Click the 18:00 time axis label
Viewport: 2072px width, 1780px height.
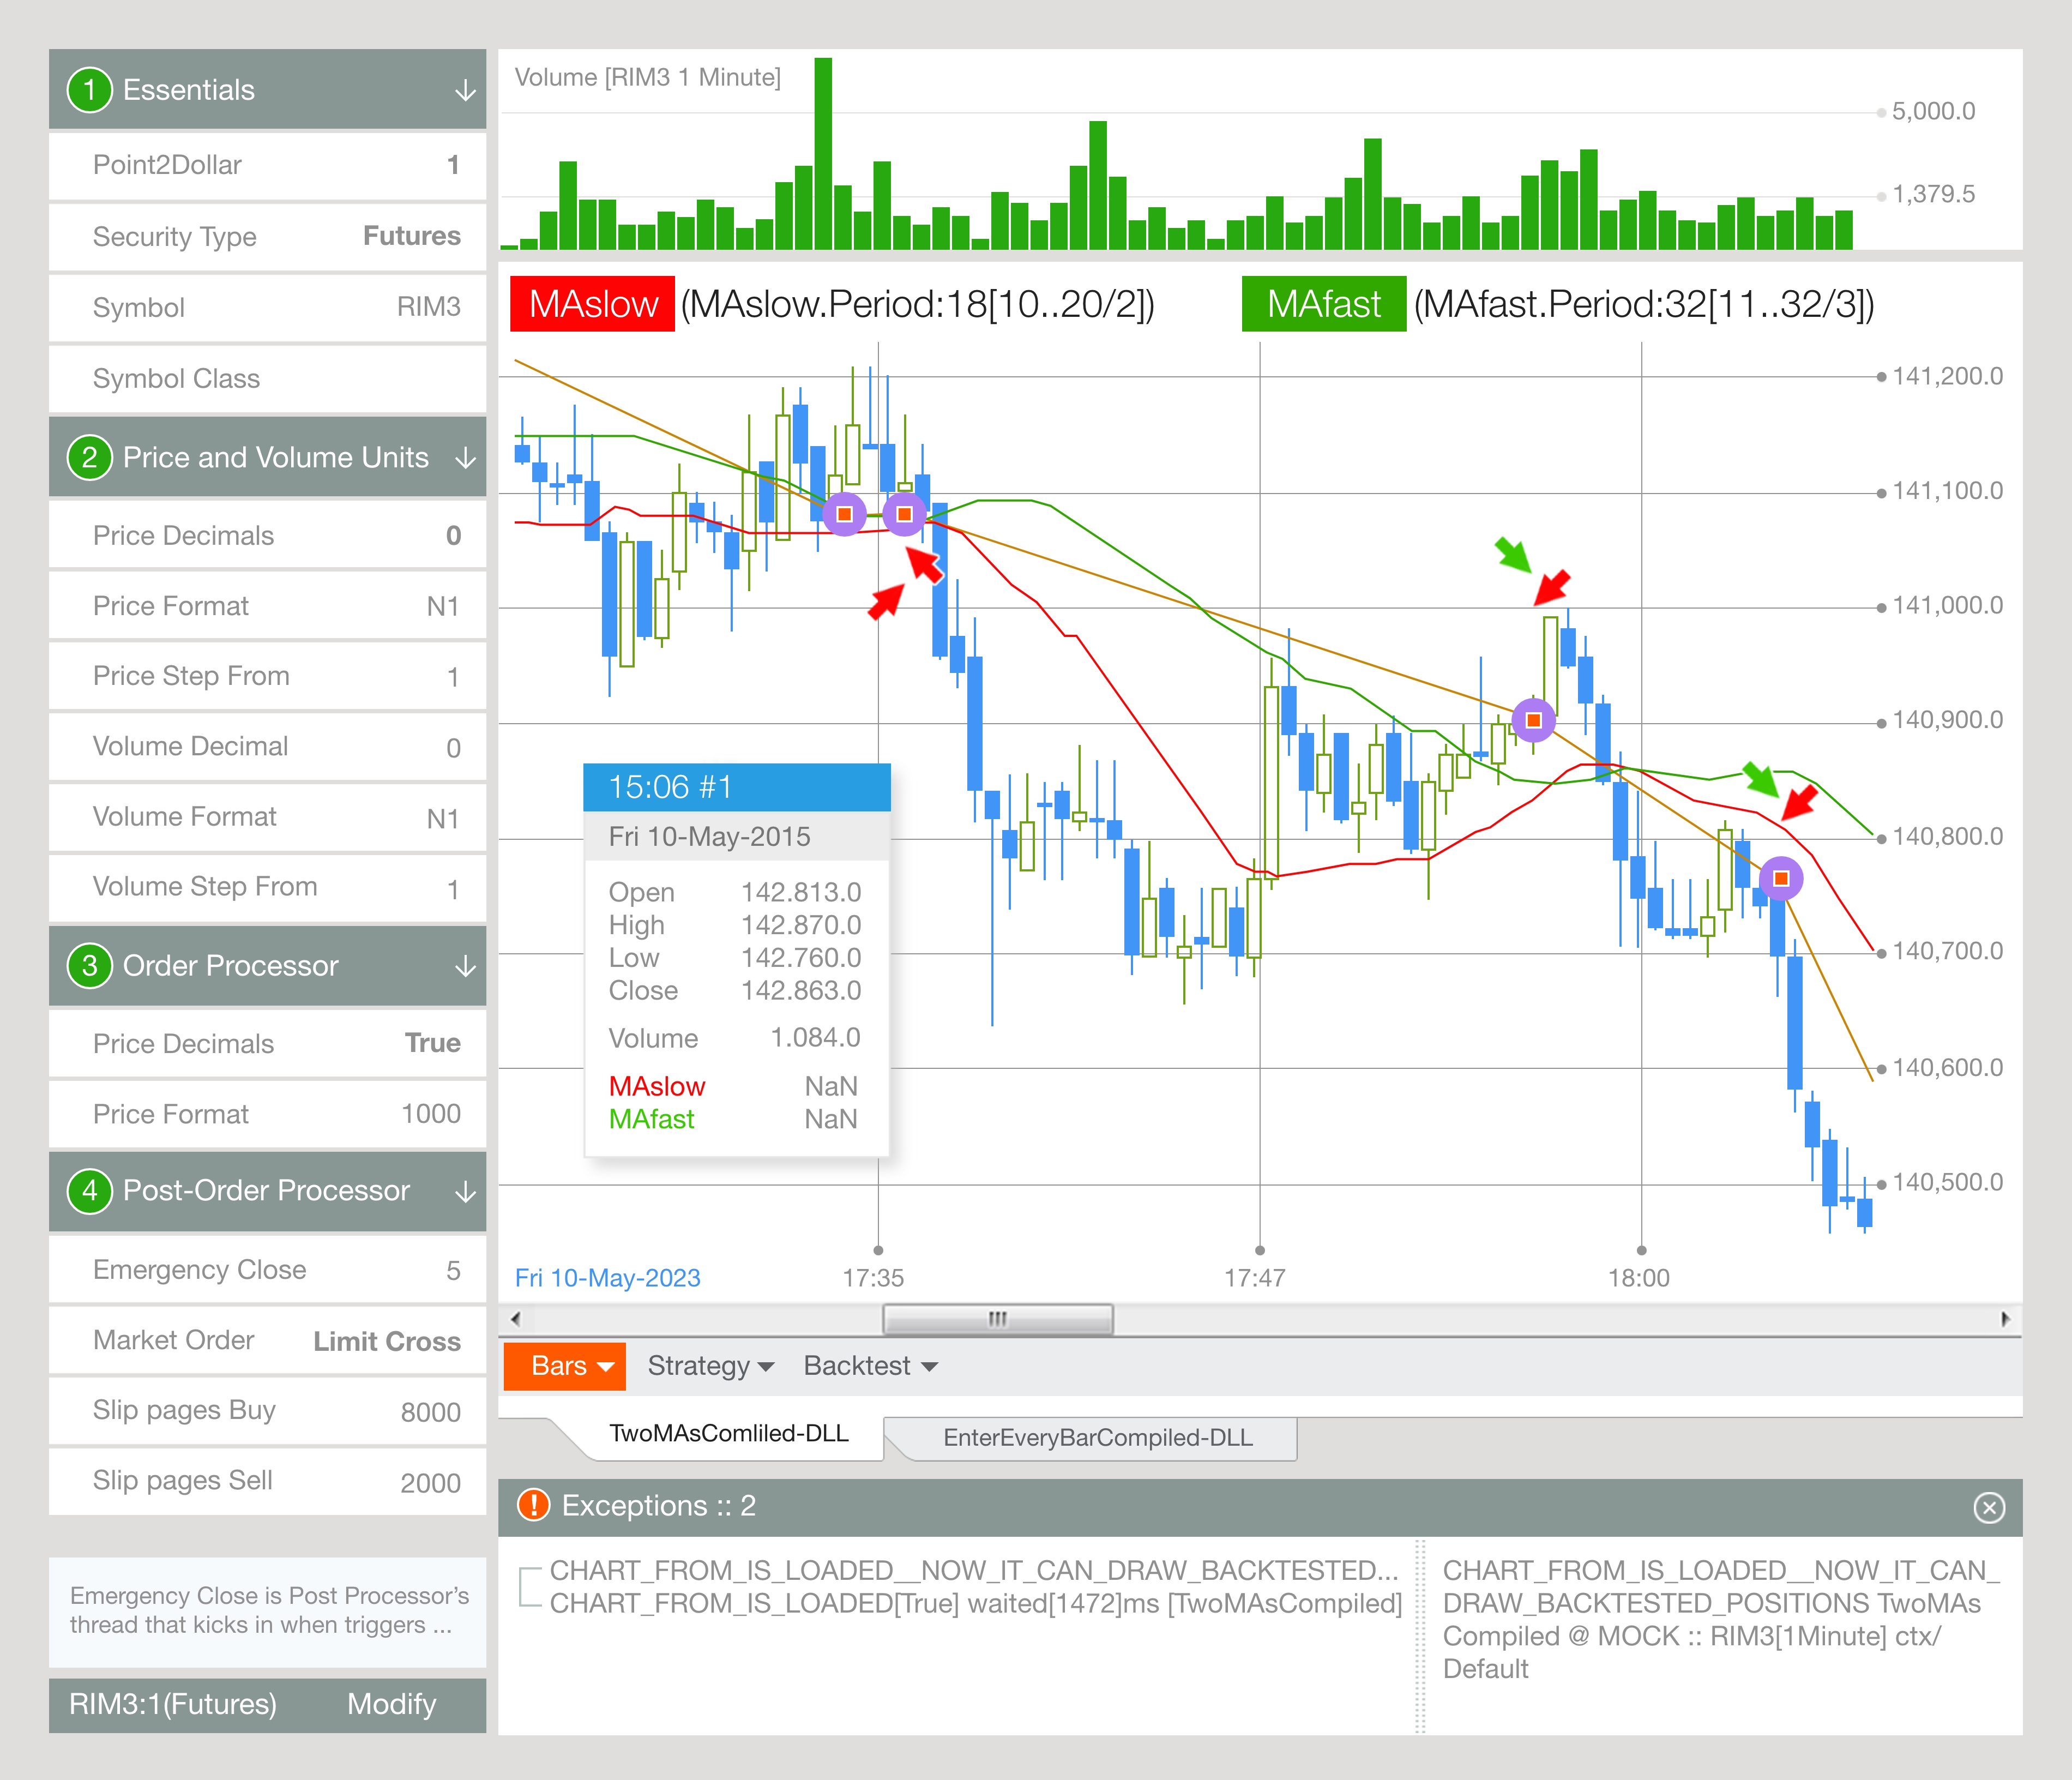point(1638,1278)
